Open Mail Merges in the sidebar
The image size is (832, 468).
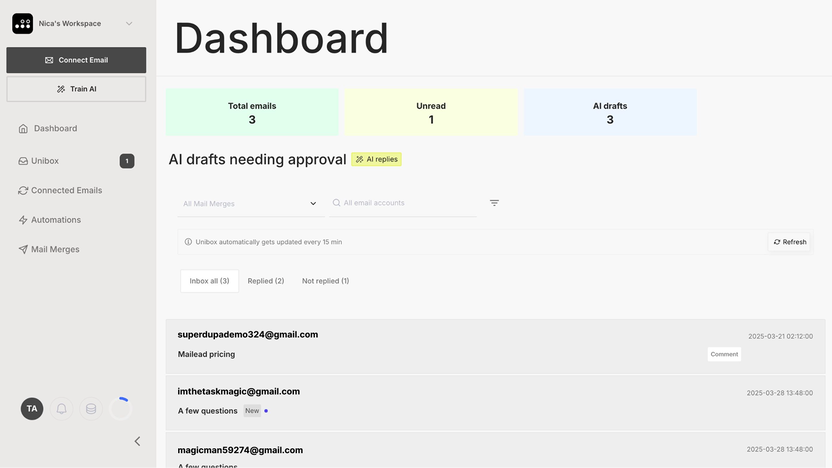pyautogui.click(x=49, y=249)
